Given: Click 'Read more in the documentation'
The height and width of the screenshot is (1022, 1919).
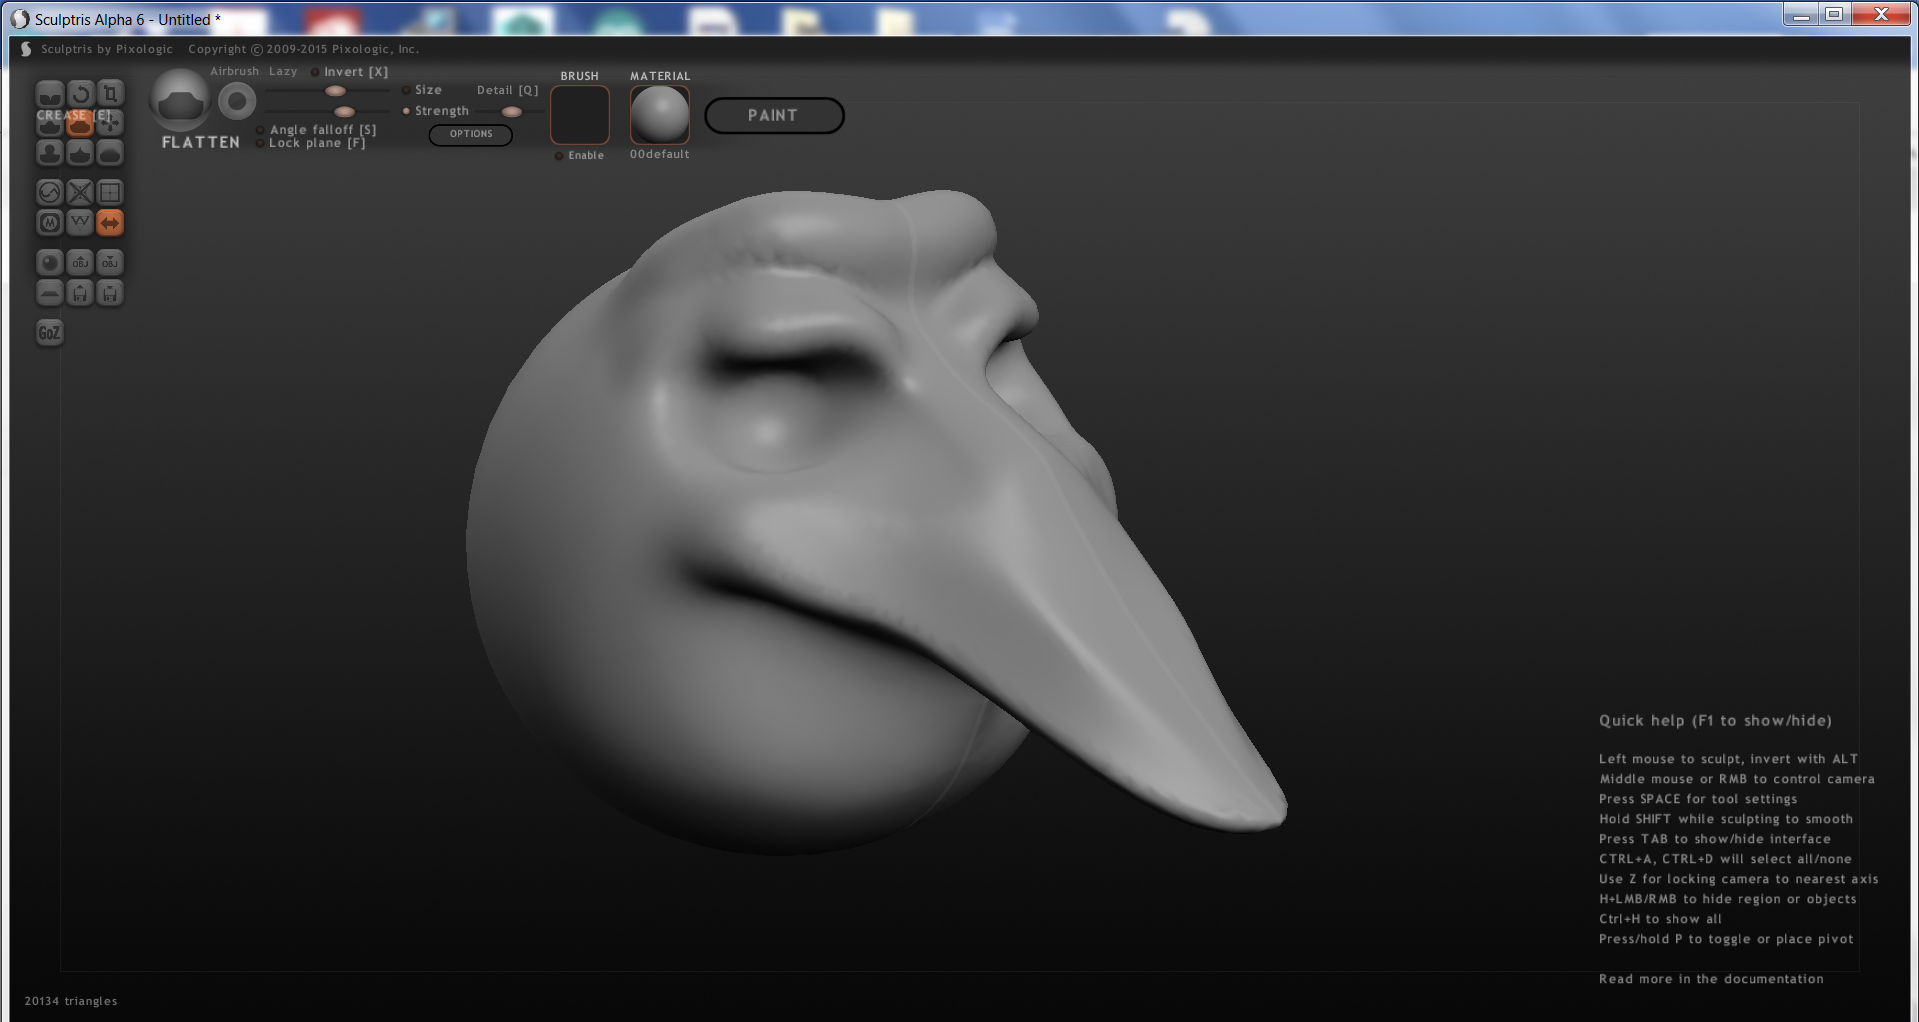Looking at the screenshot, I should click(x=1711, y=979).
